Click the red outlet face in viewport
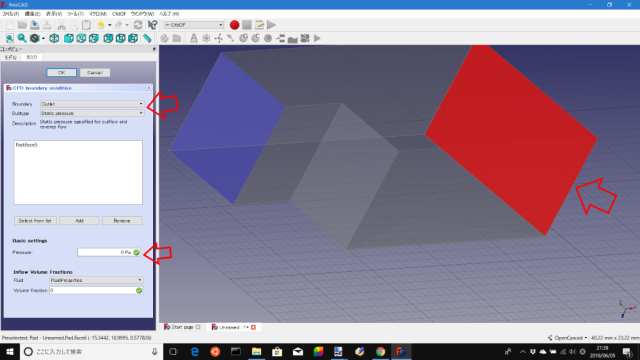 pos(510,139)
